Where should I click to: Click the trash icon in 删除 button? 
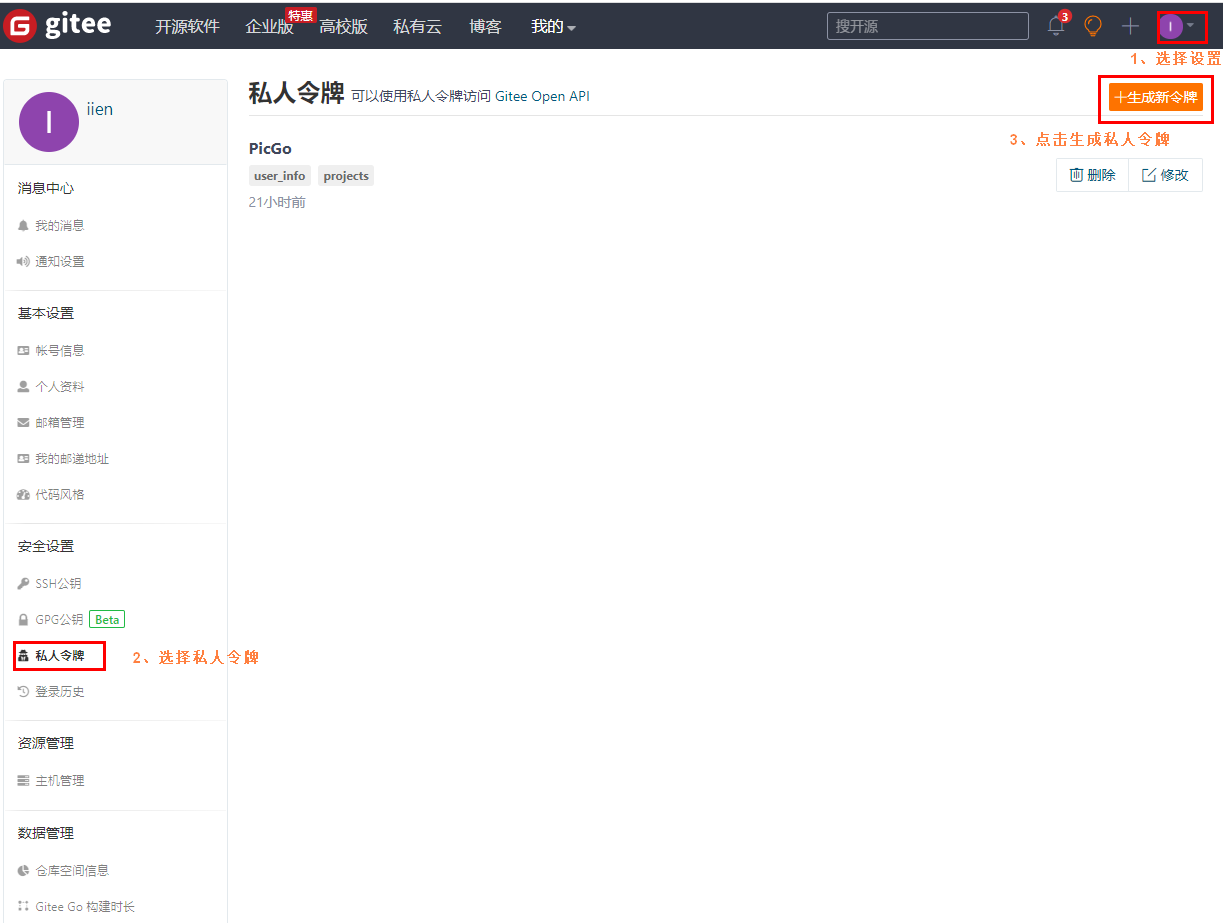point(1076,175)
